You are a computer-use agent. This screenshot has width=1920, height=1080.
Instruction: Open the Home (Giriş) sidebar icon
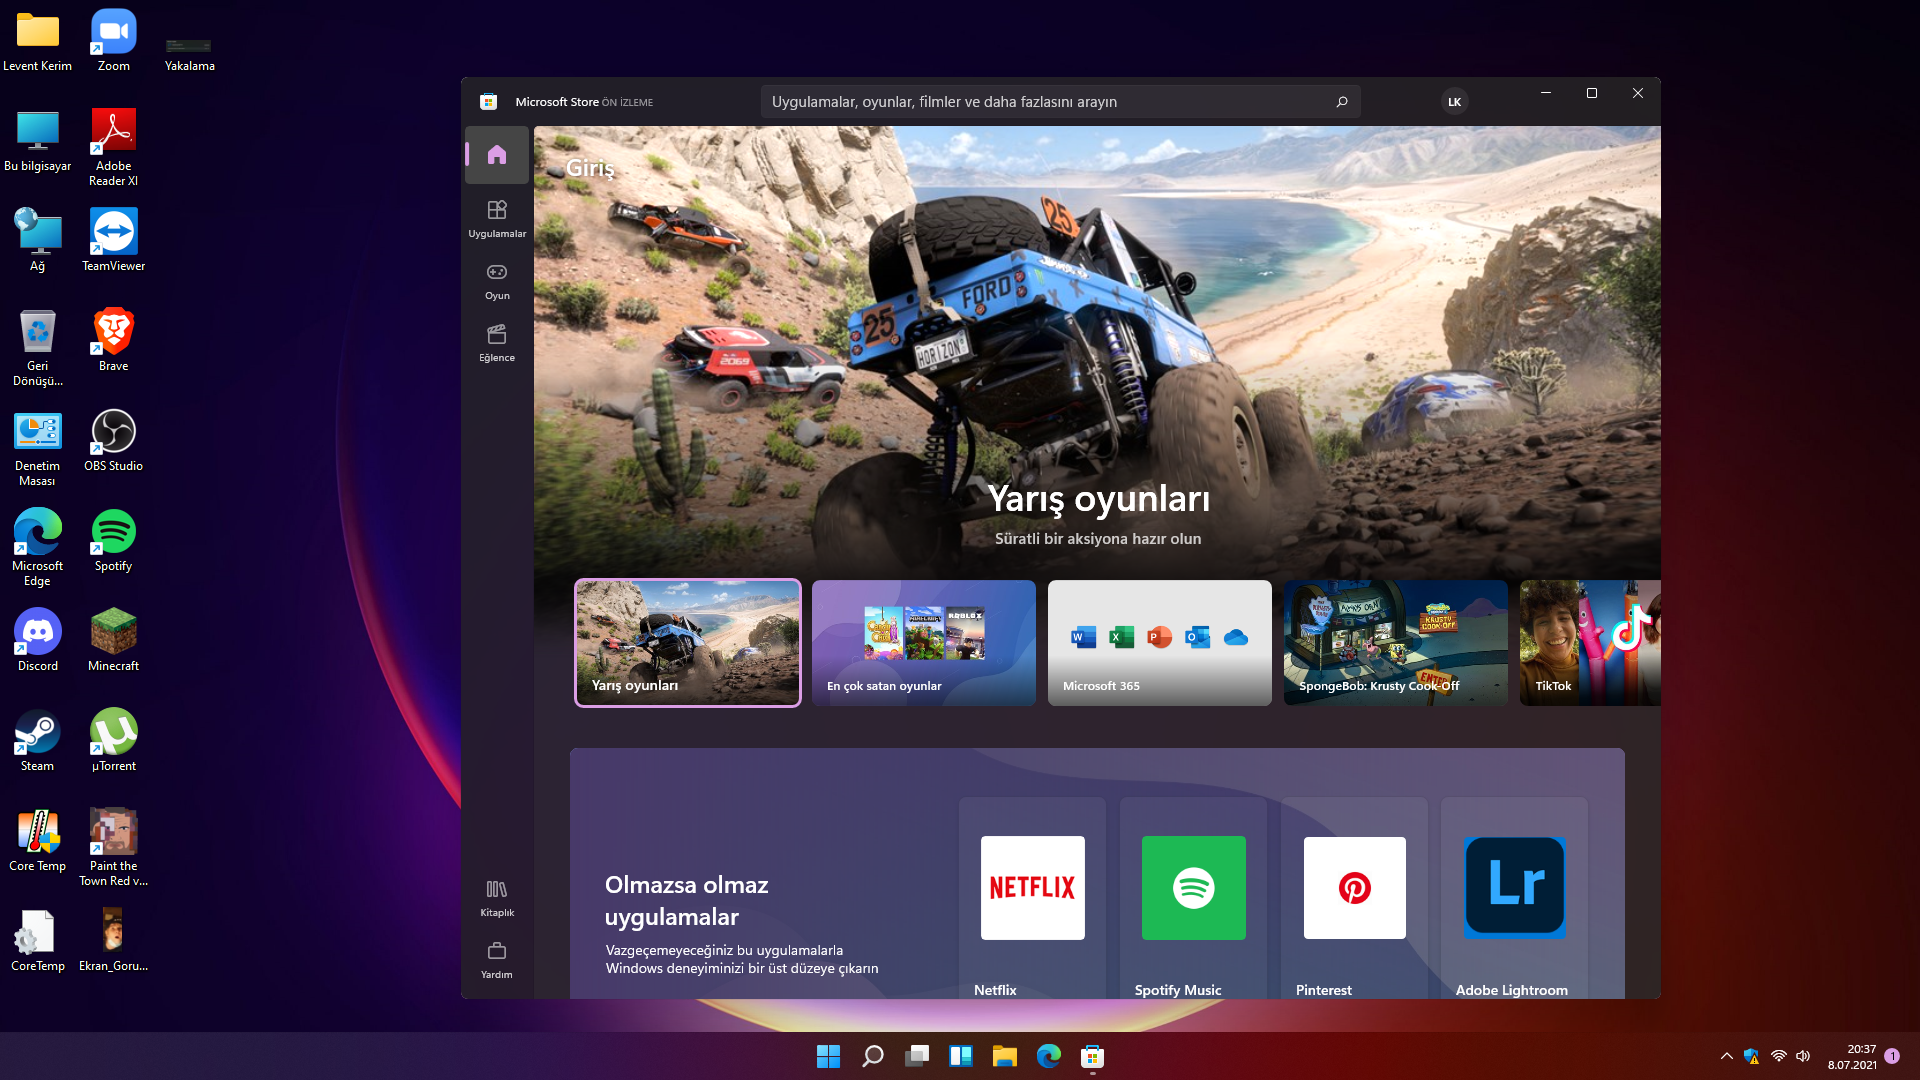tap(497, 155)
